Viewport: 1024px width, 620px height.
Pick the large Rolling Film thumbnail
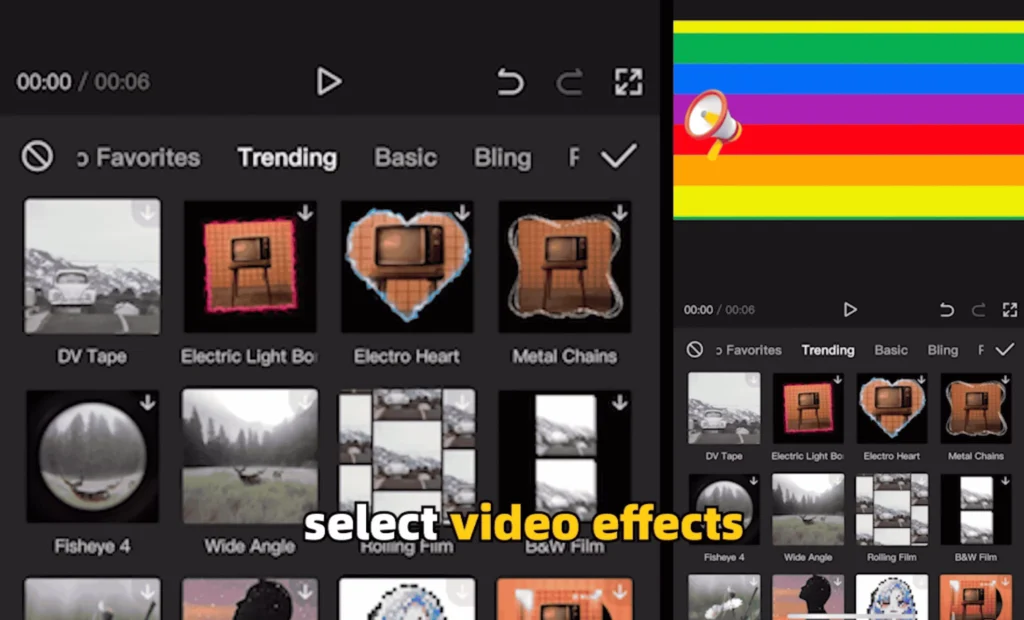pyautogui.click(x=408, y=457)
